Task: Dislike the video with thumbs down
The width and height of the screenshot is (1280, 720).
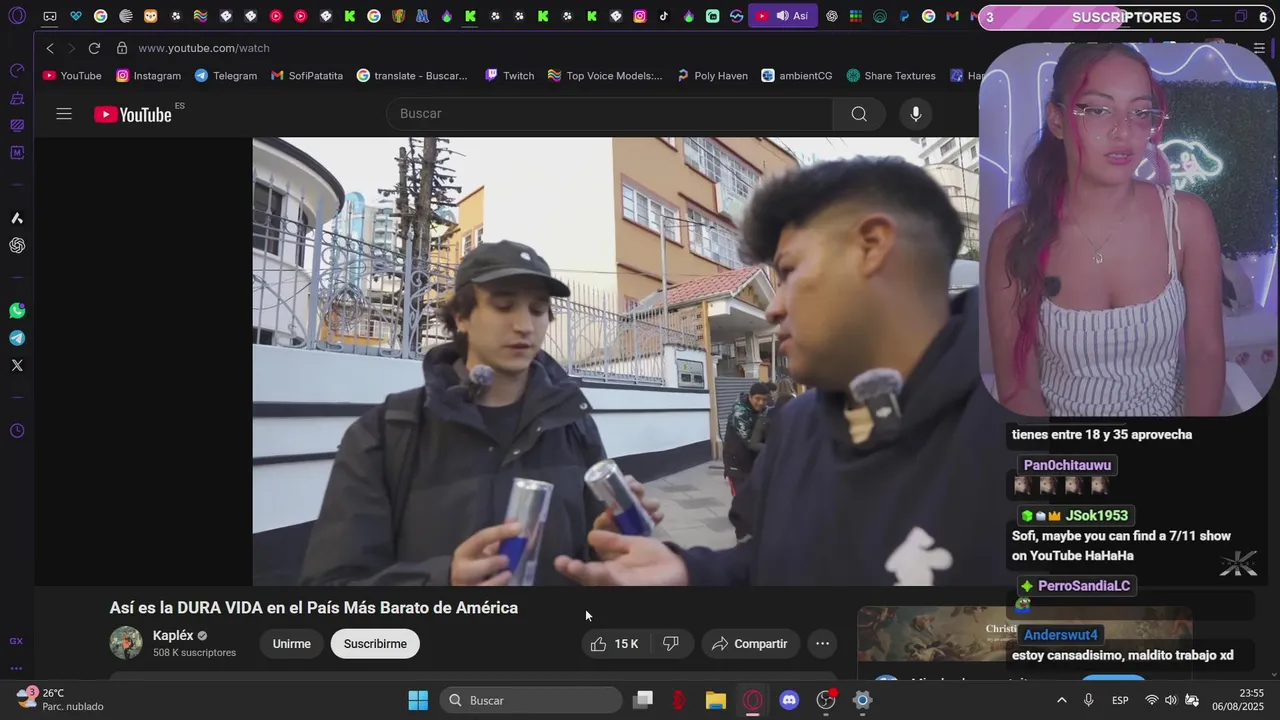Action: click(671, 644)
